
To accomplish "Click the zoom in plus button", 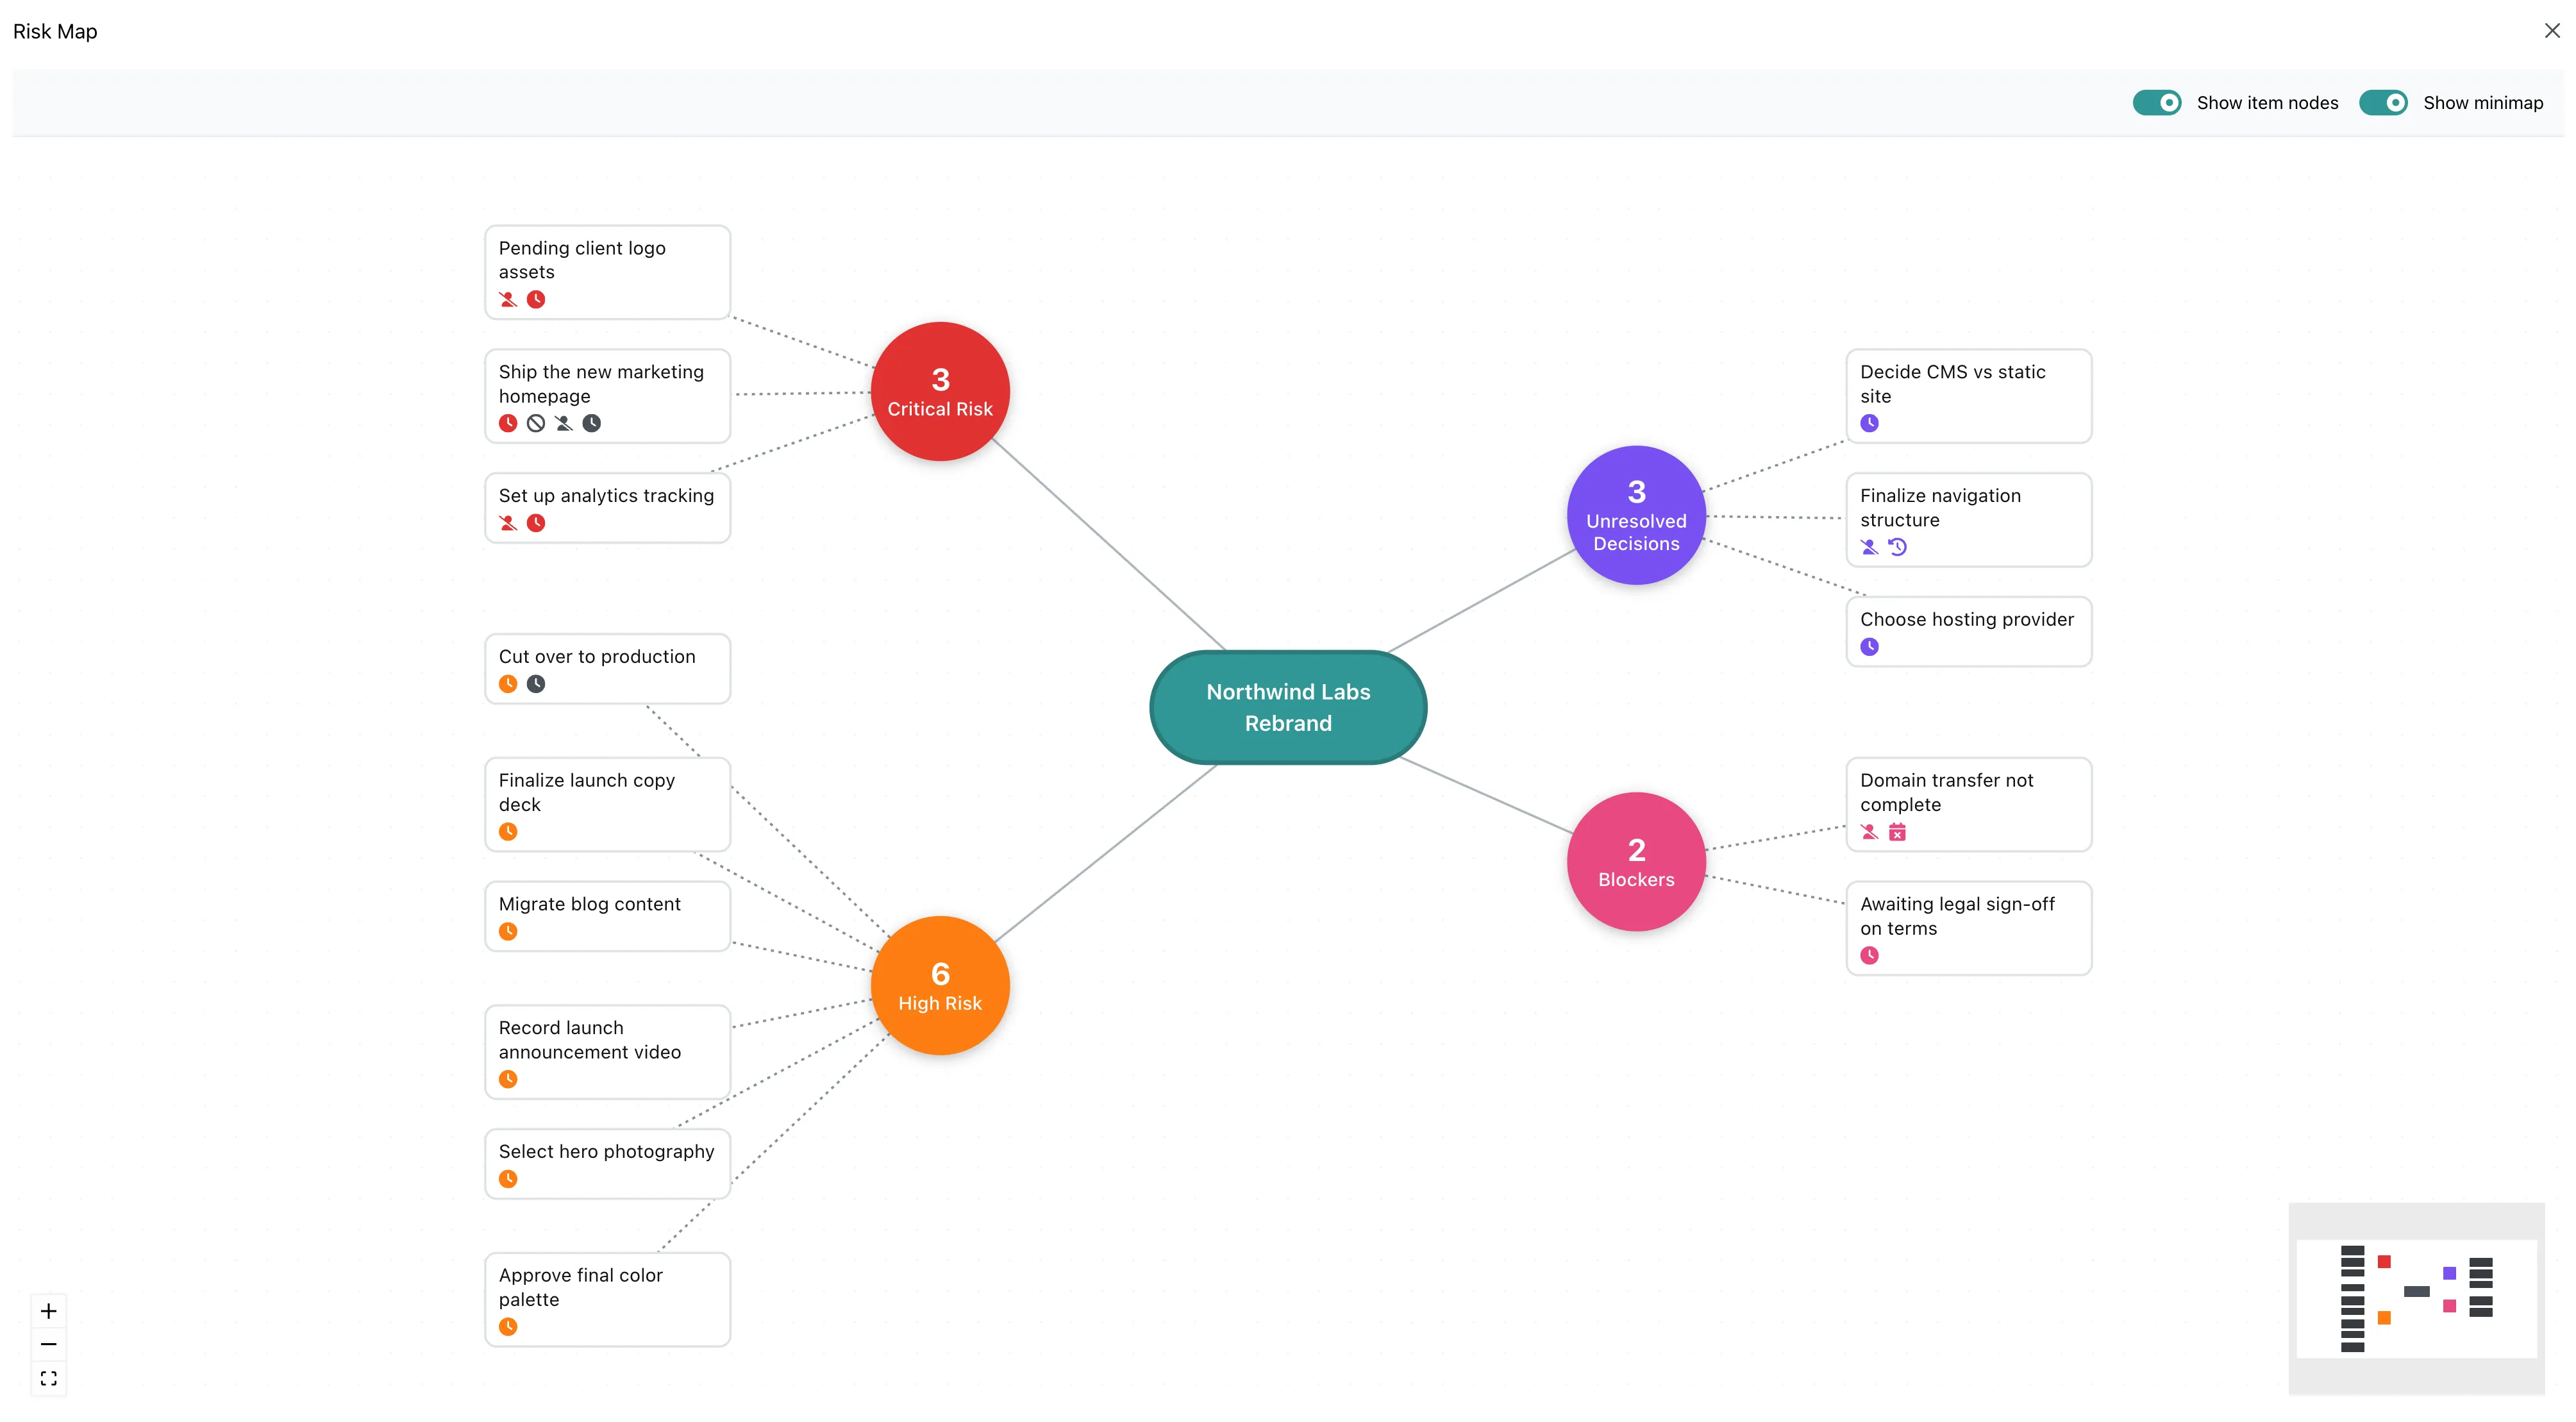I will pyautogui.click(x=48, y=1311).
